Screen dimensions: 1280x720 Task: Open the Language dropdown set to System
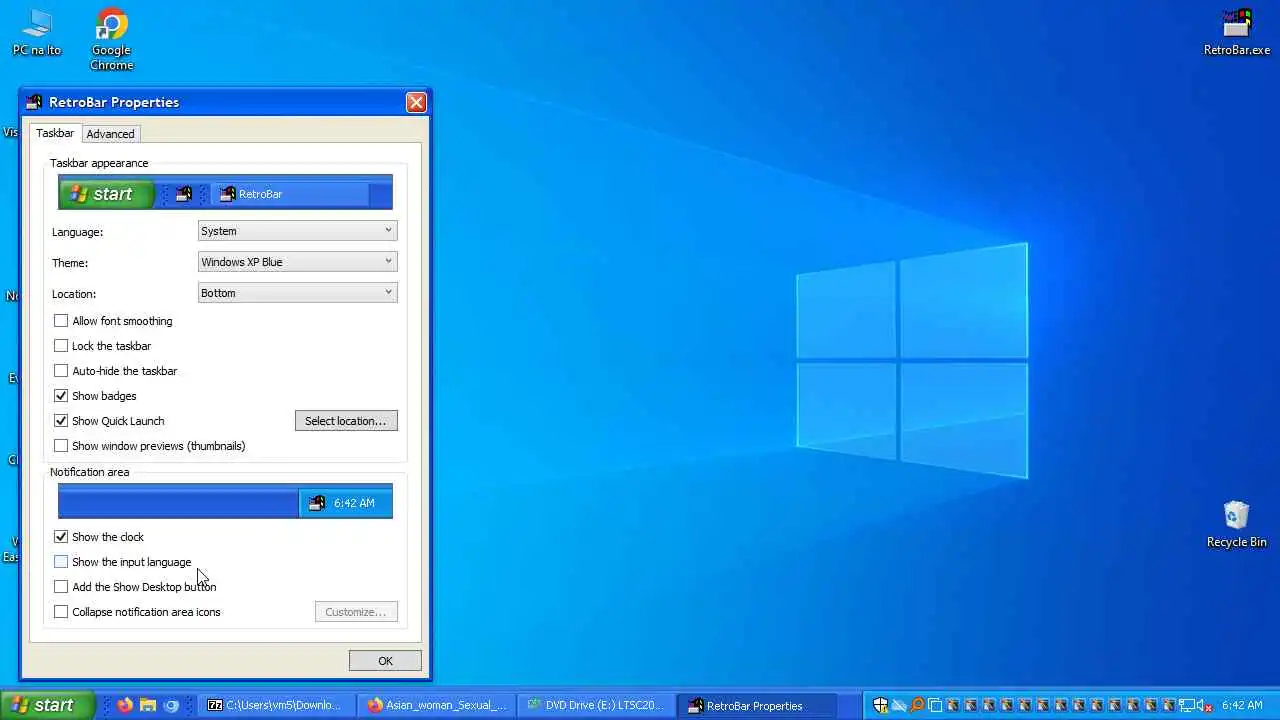click(x=297, y=231)
